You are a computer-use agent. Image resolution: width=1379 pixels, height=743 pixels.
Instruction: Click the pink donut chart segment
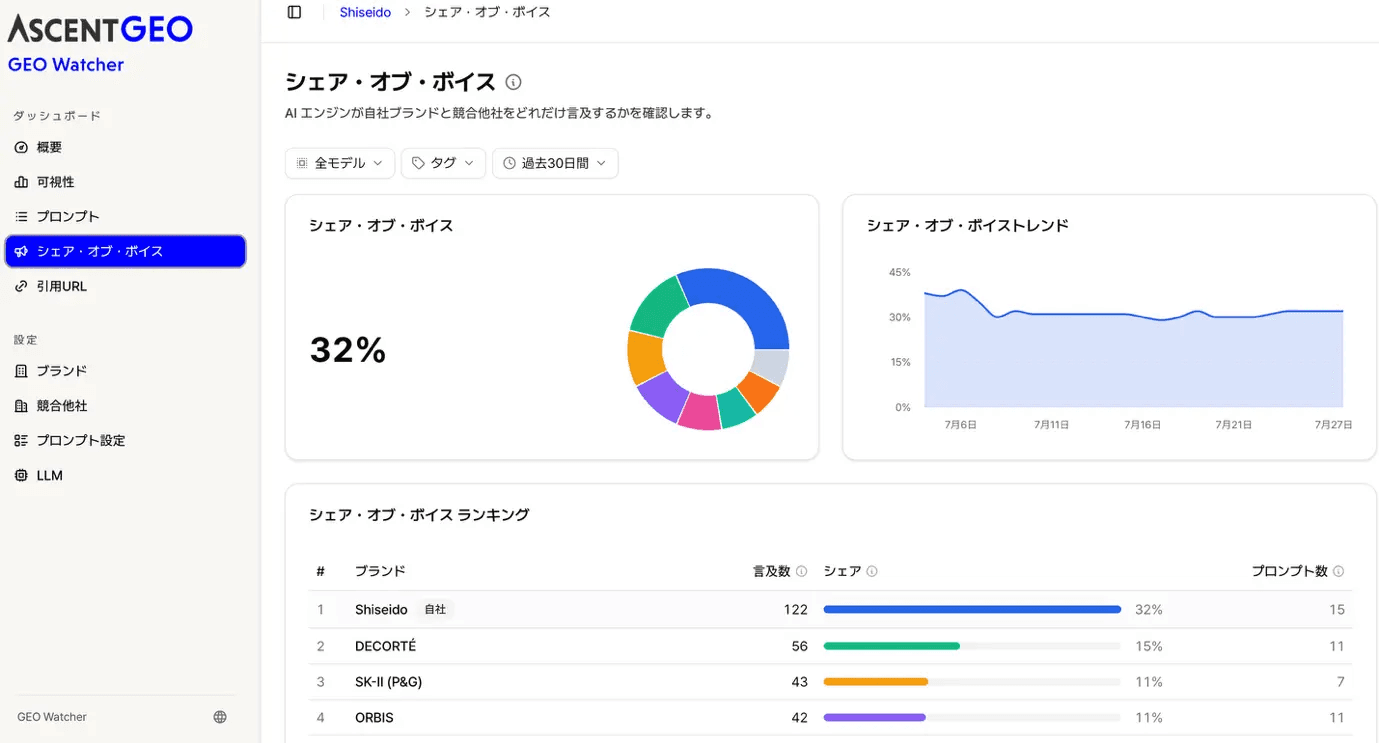coord(699,411)
